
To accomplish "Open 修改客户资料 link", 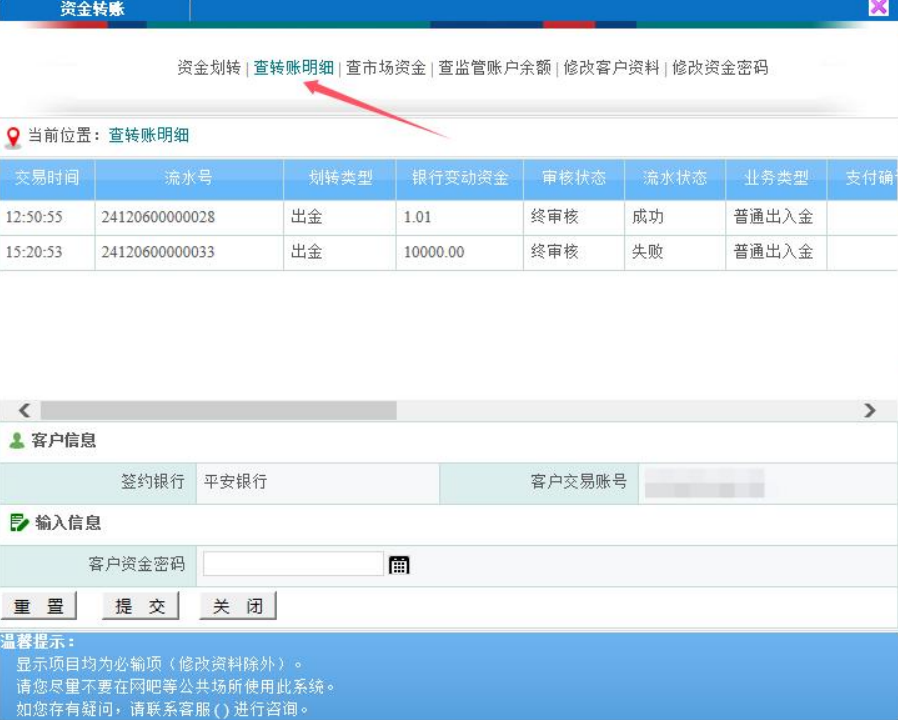I will 611,68.
